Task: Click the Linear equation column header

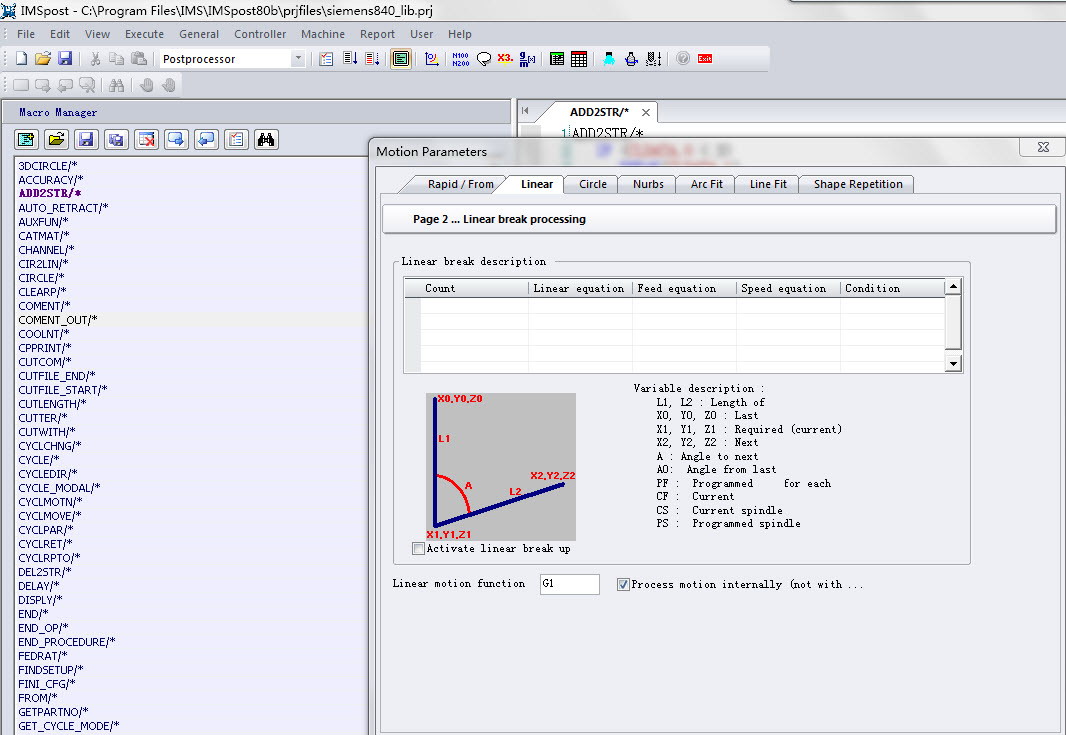Action: (x=580, y=288)
